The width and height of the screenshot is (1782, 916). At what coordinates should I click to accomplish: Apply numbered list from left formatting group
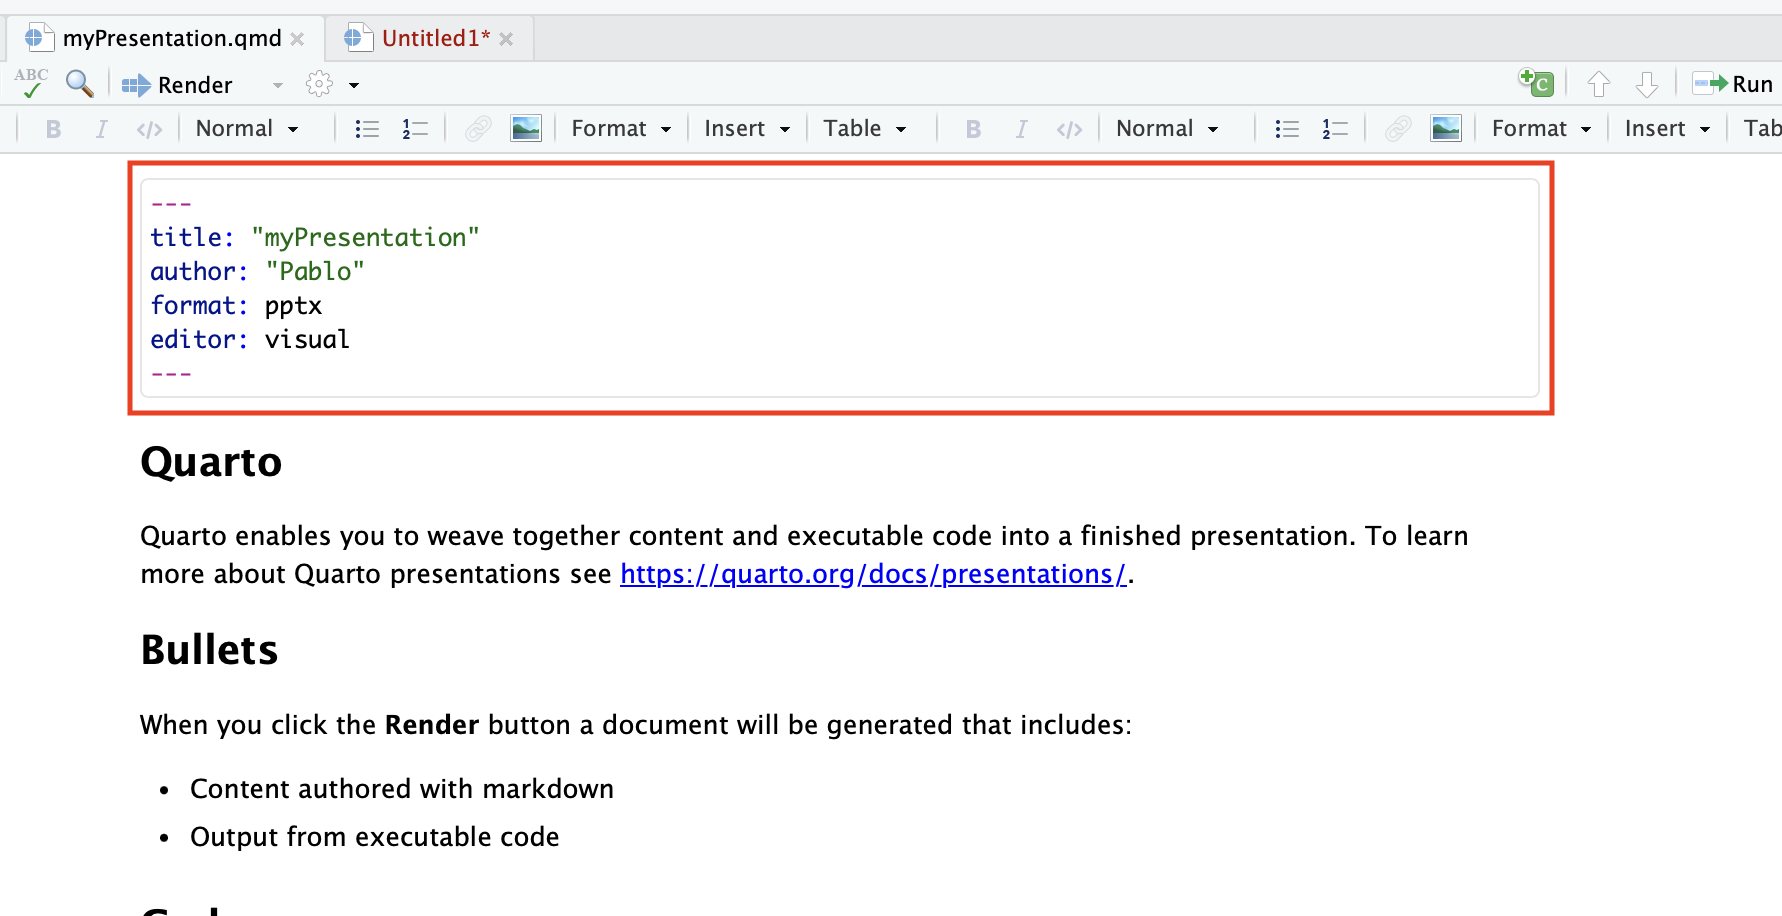(415, 129)
